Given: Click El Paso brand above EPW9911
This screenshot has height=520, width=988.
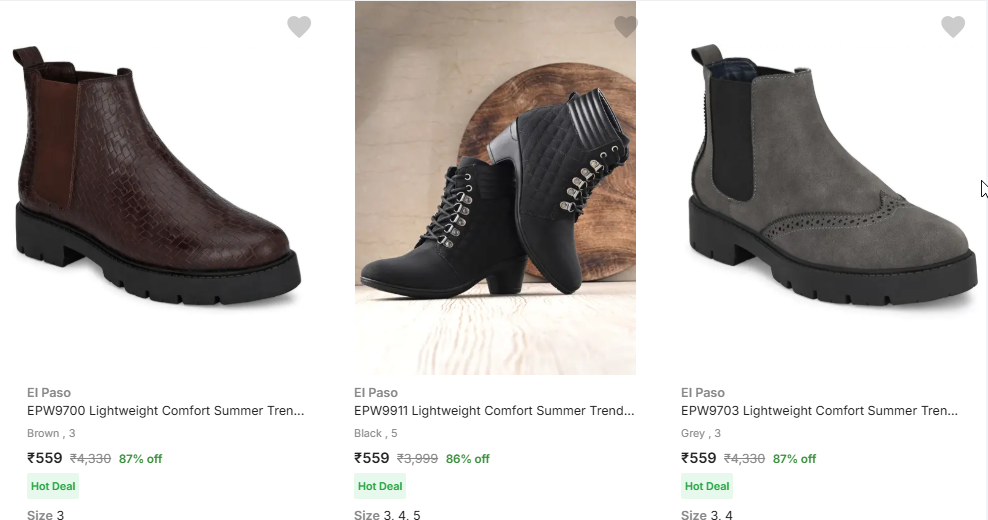Looking at the screenshot, I should click(x=376, y=393).
